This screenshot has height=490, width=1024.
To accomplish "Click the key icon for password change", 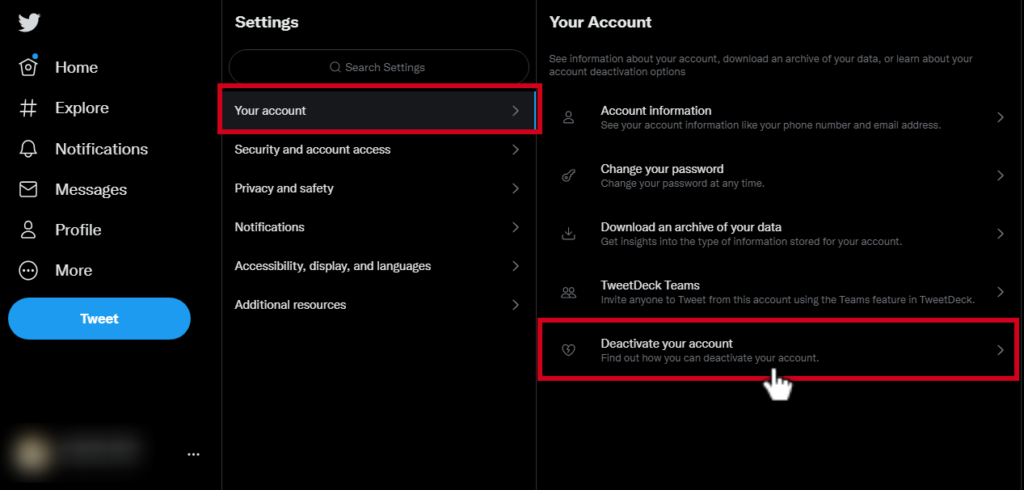I will click(568, 176).
